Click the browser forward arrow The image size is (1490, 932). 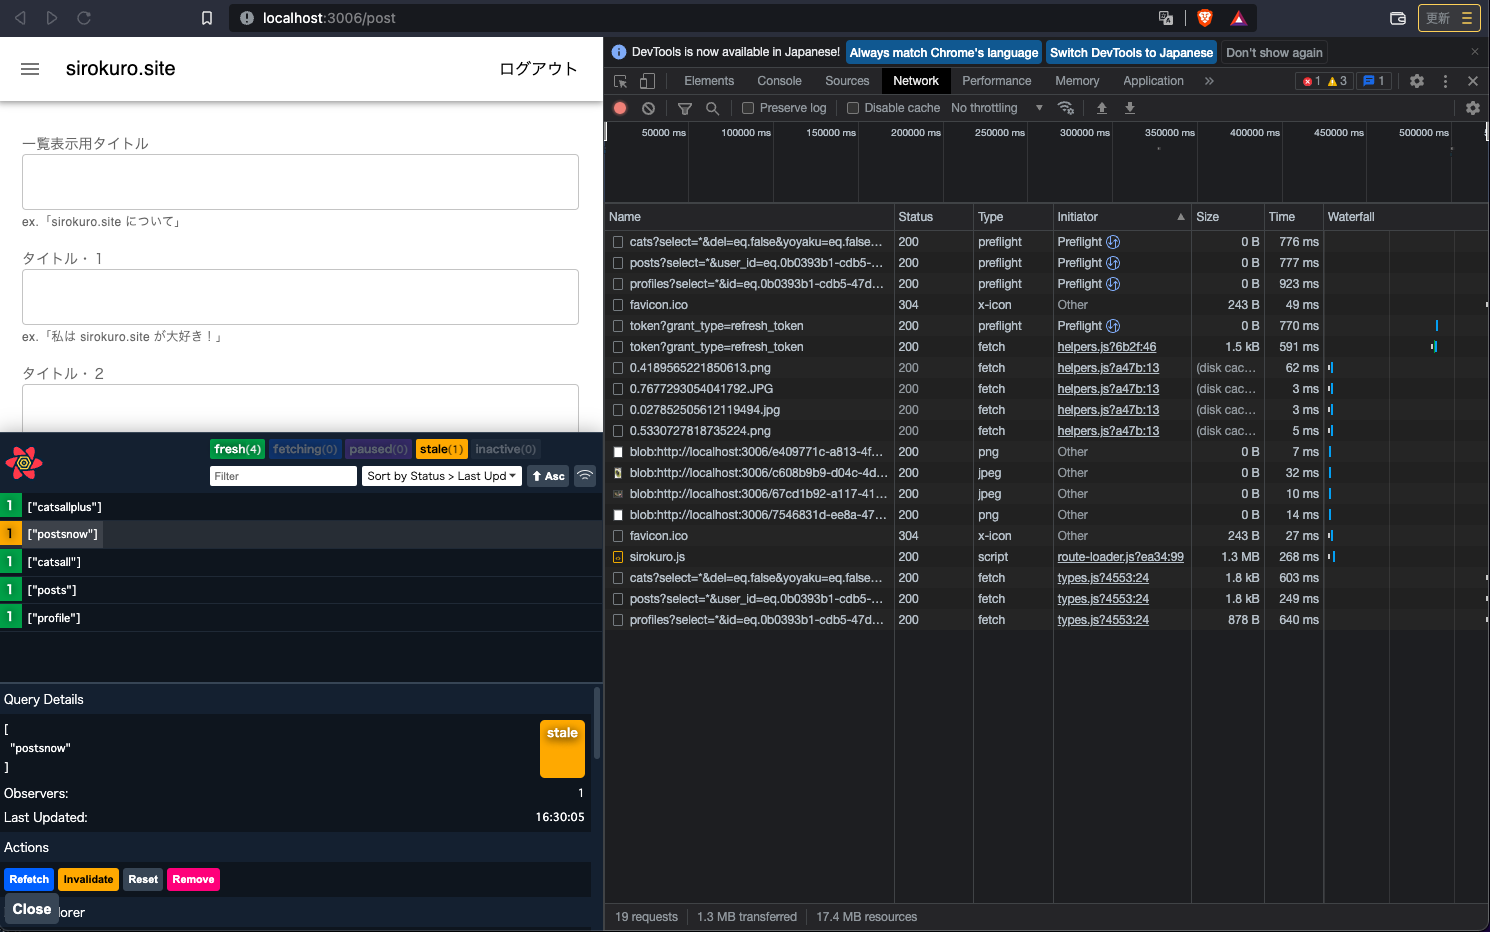(52, 18)
